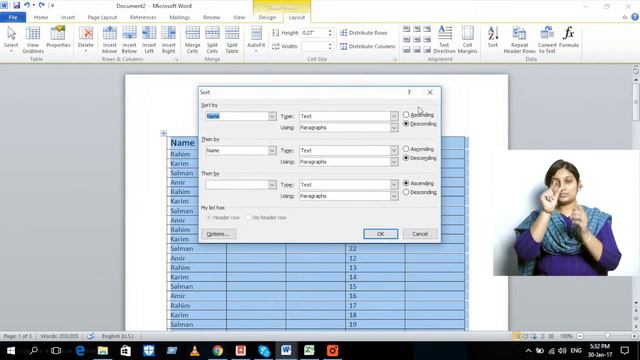Switch to Table Tools Design tab
640x360 pixels.
267,17
